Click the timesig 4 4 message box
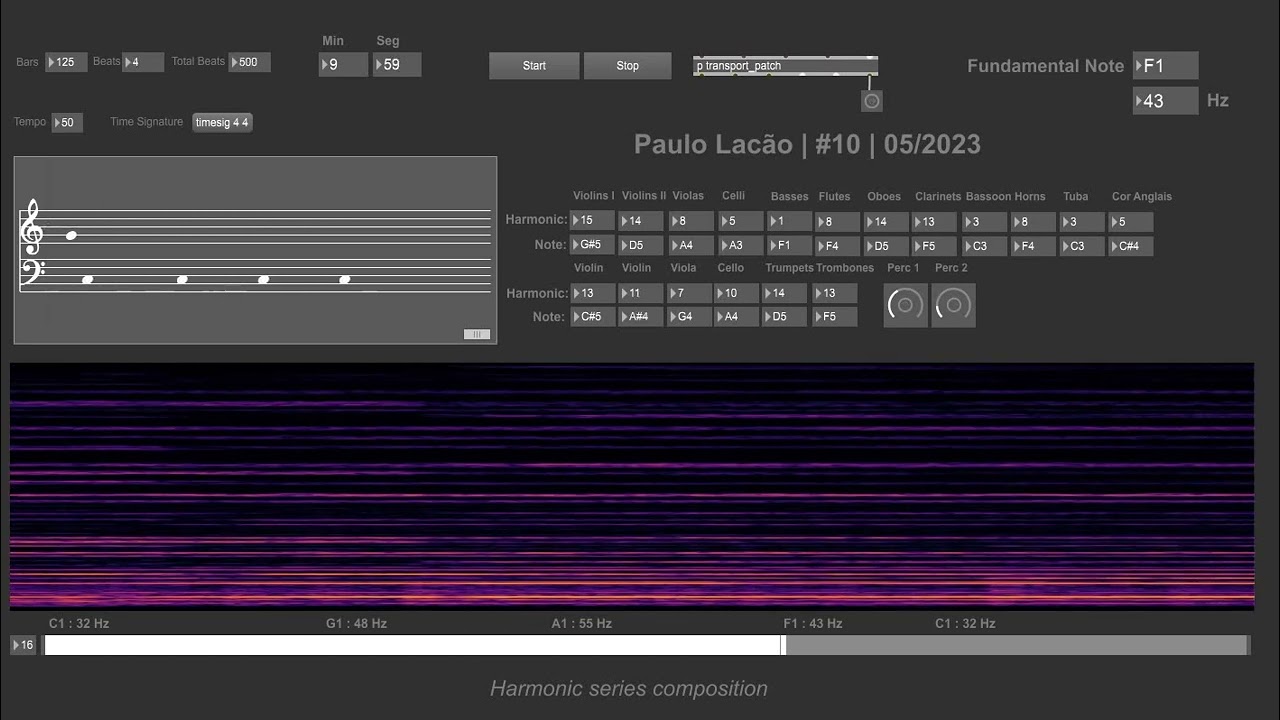 click(222, 123)
